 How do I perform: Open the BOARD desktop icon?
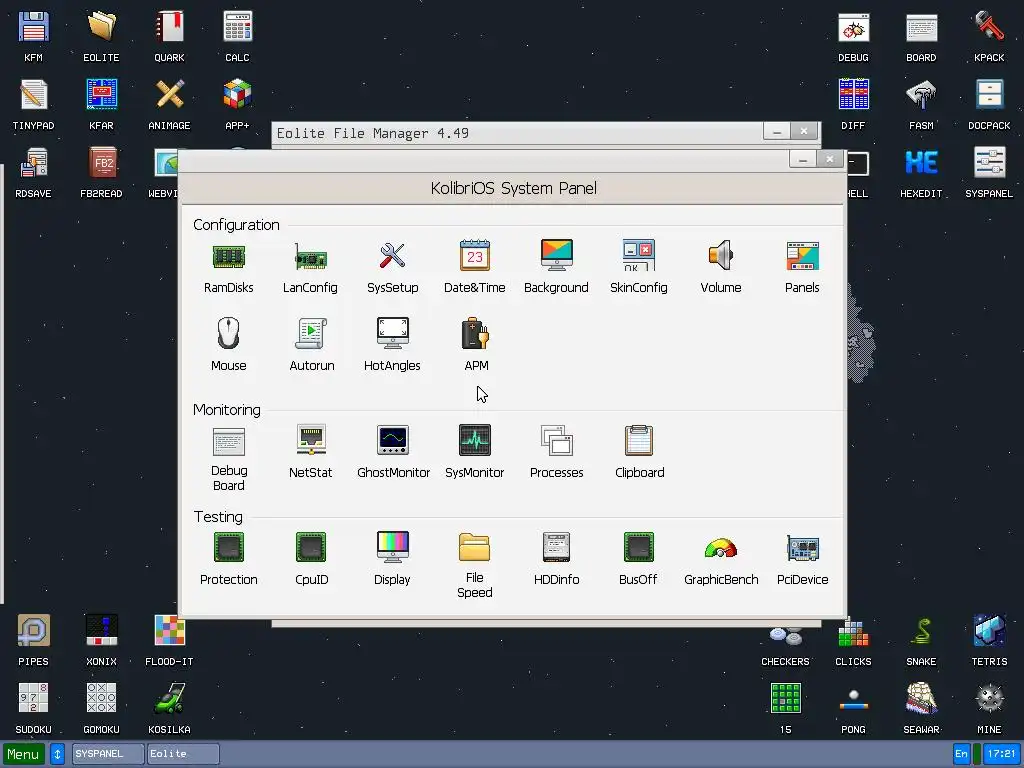(921, 27)
